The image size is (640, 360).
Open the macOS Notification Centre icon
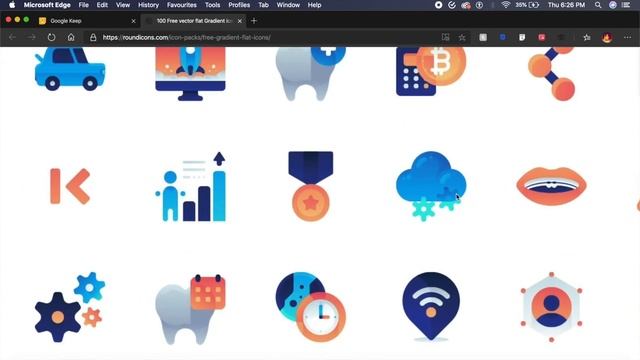click(x=626, y=5)
